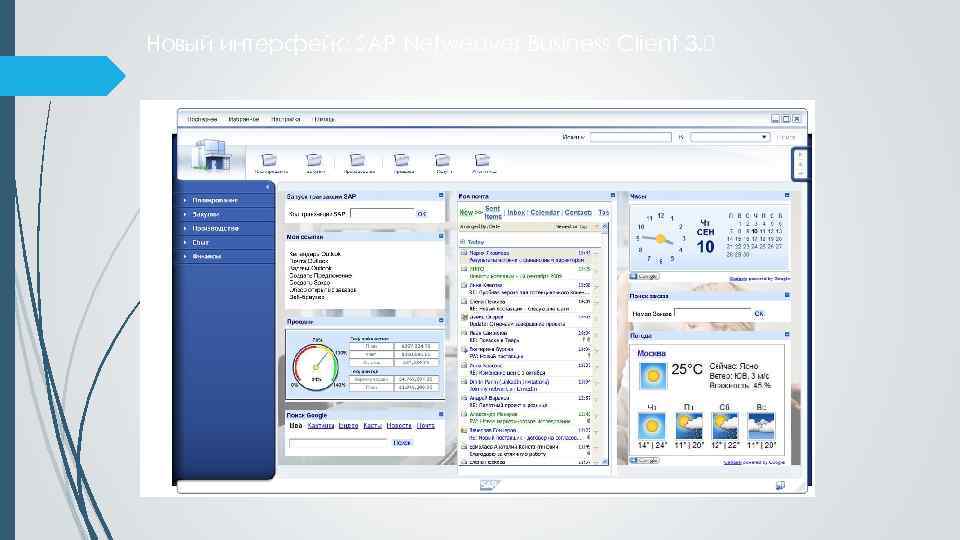Click the analog clock face
Image resolution: width=960 pixels, height=540 pixels.
(x=660, y=238)
